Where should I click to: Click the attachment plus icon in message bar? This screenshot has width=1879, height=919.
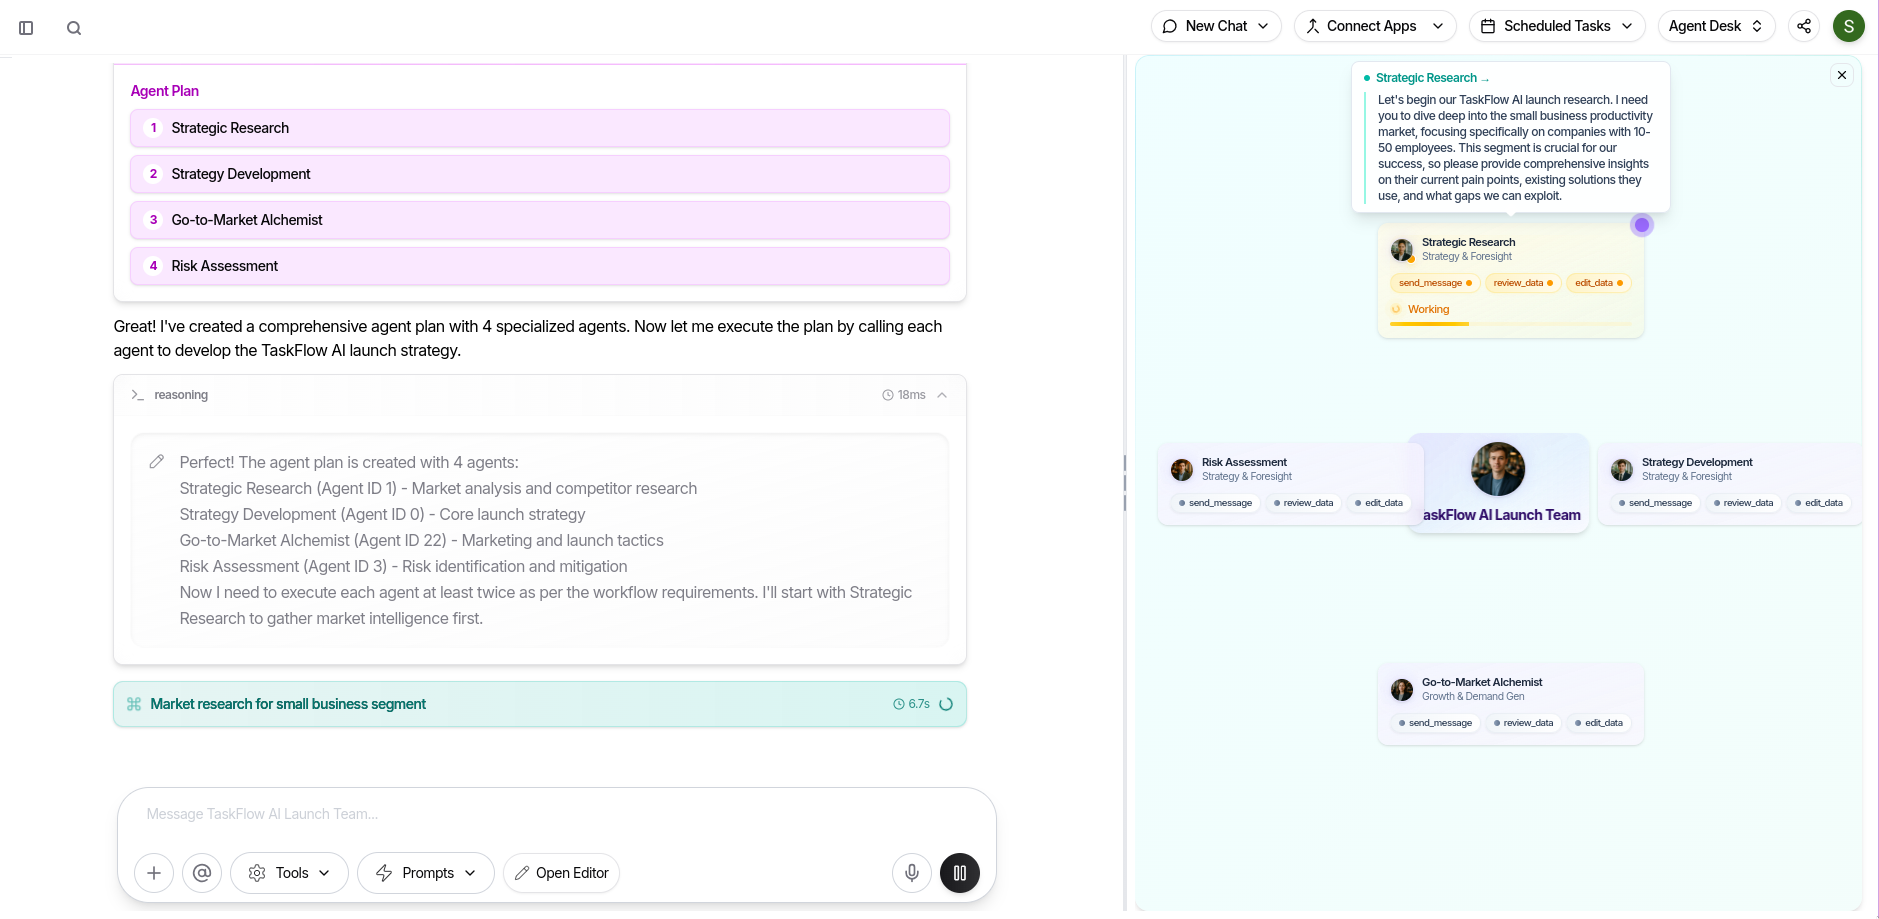(153, 873)
